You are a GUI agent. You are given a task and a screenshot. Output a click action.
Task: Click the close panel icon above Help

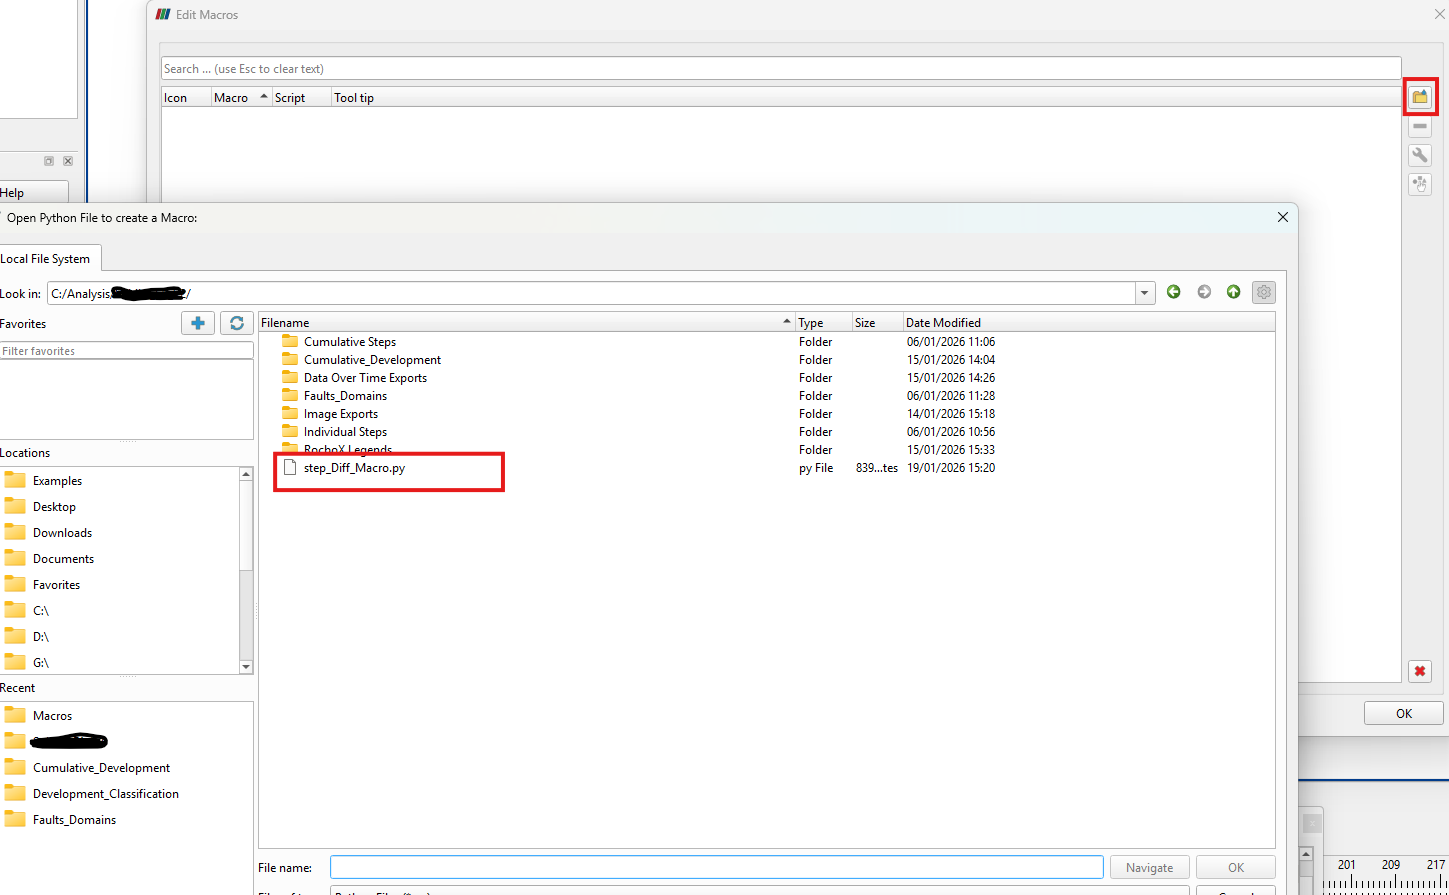(x=68, y=161)
